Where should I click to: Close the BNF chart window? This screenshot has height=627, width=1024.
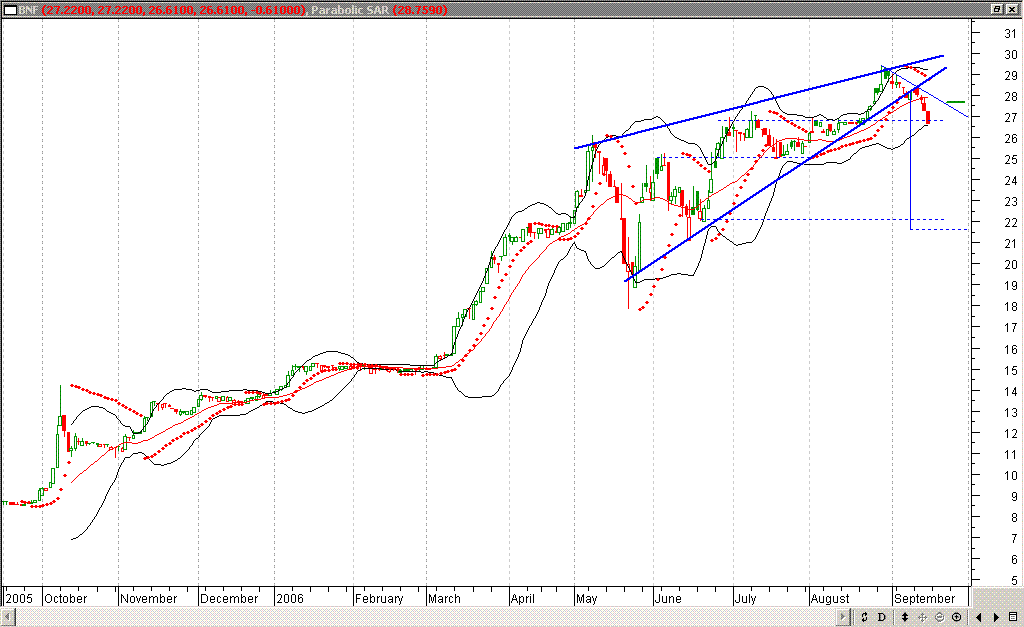point(1012,9)
